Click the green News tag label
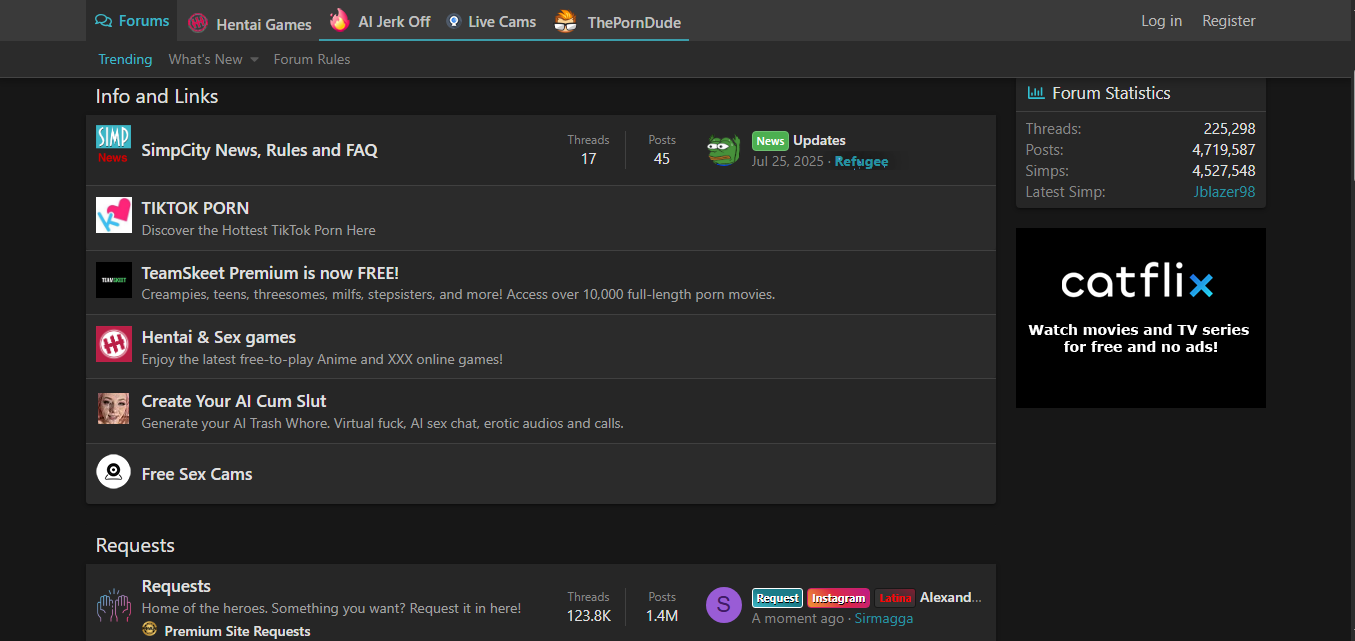 point(770,141)
